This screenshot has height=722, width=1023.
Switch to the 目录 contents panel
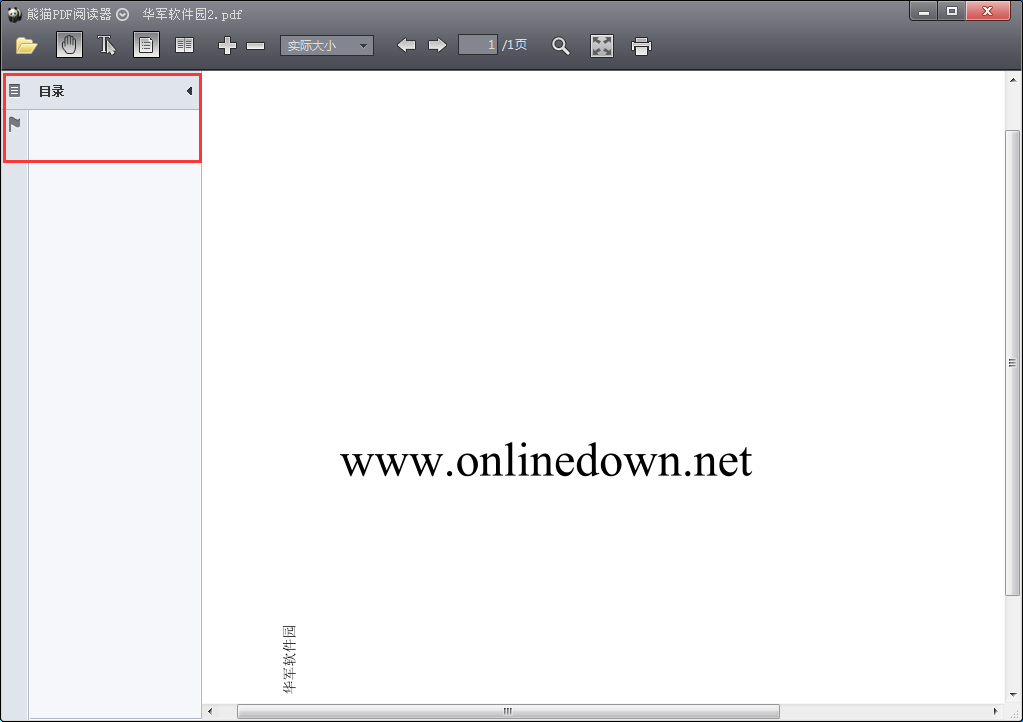[x=14, y=90]
